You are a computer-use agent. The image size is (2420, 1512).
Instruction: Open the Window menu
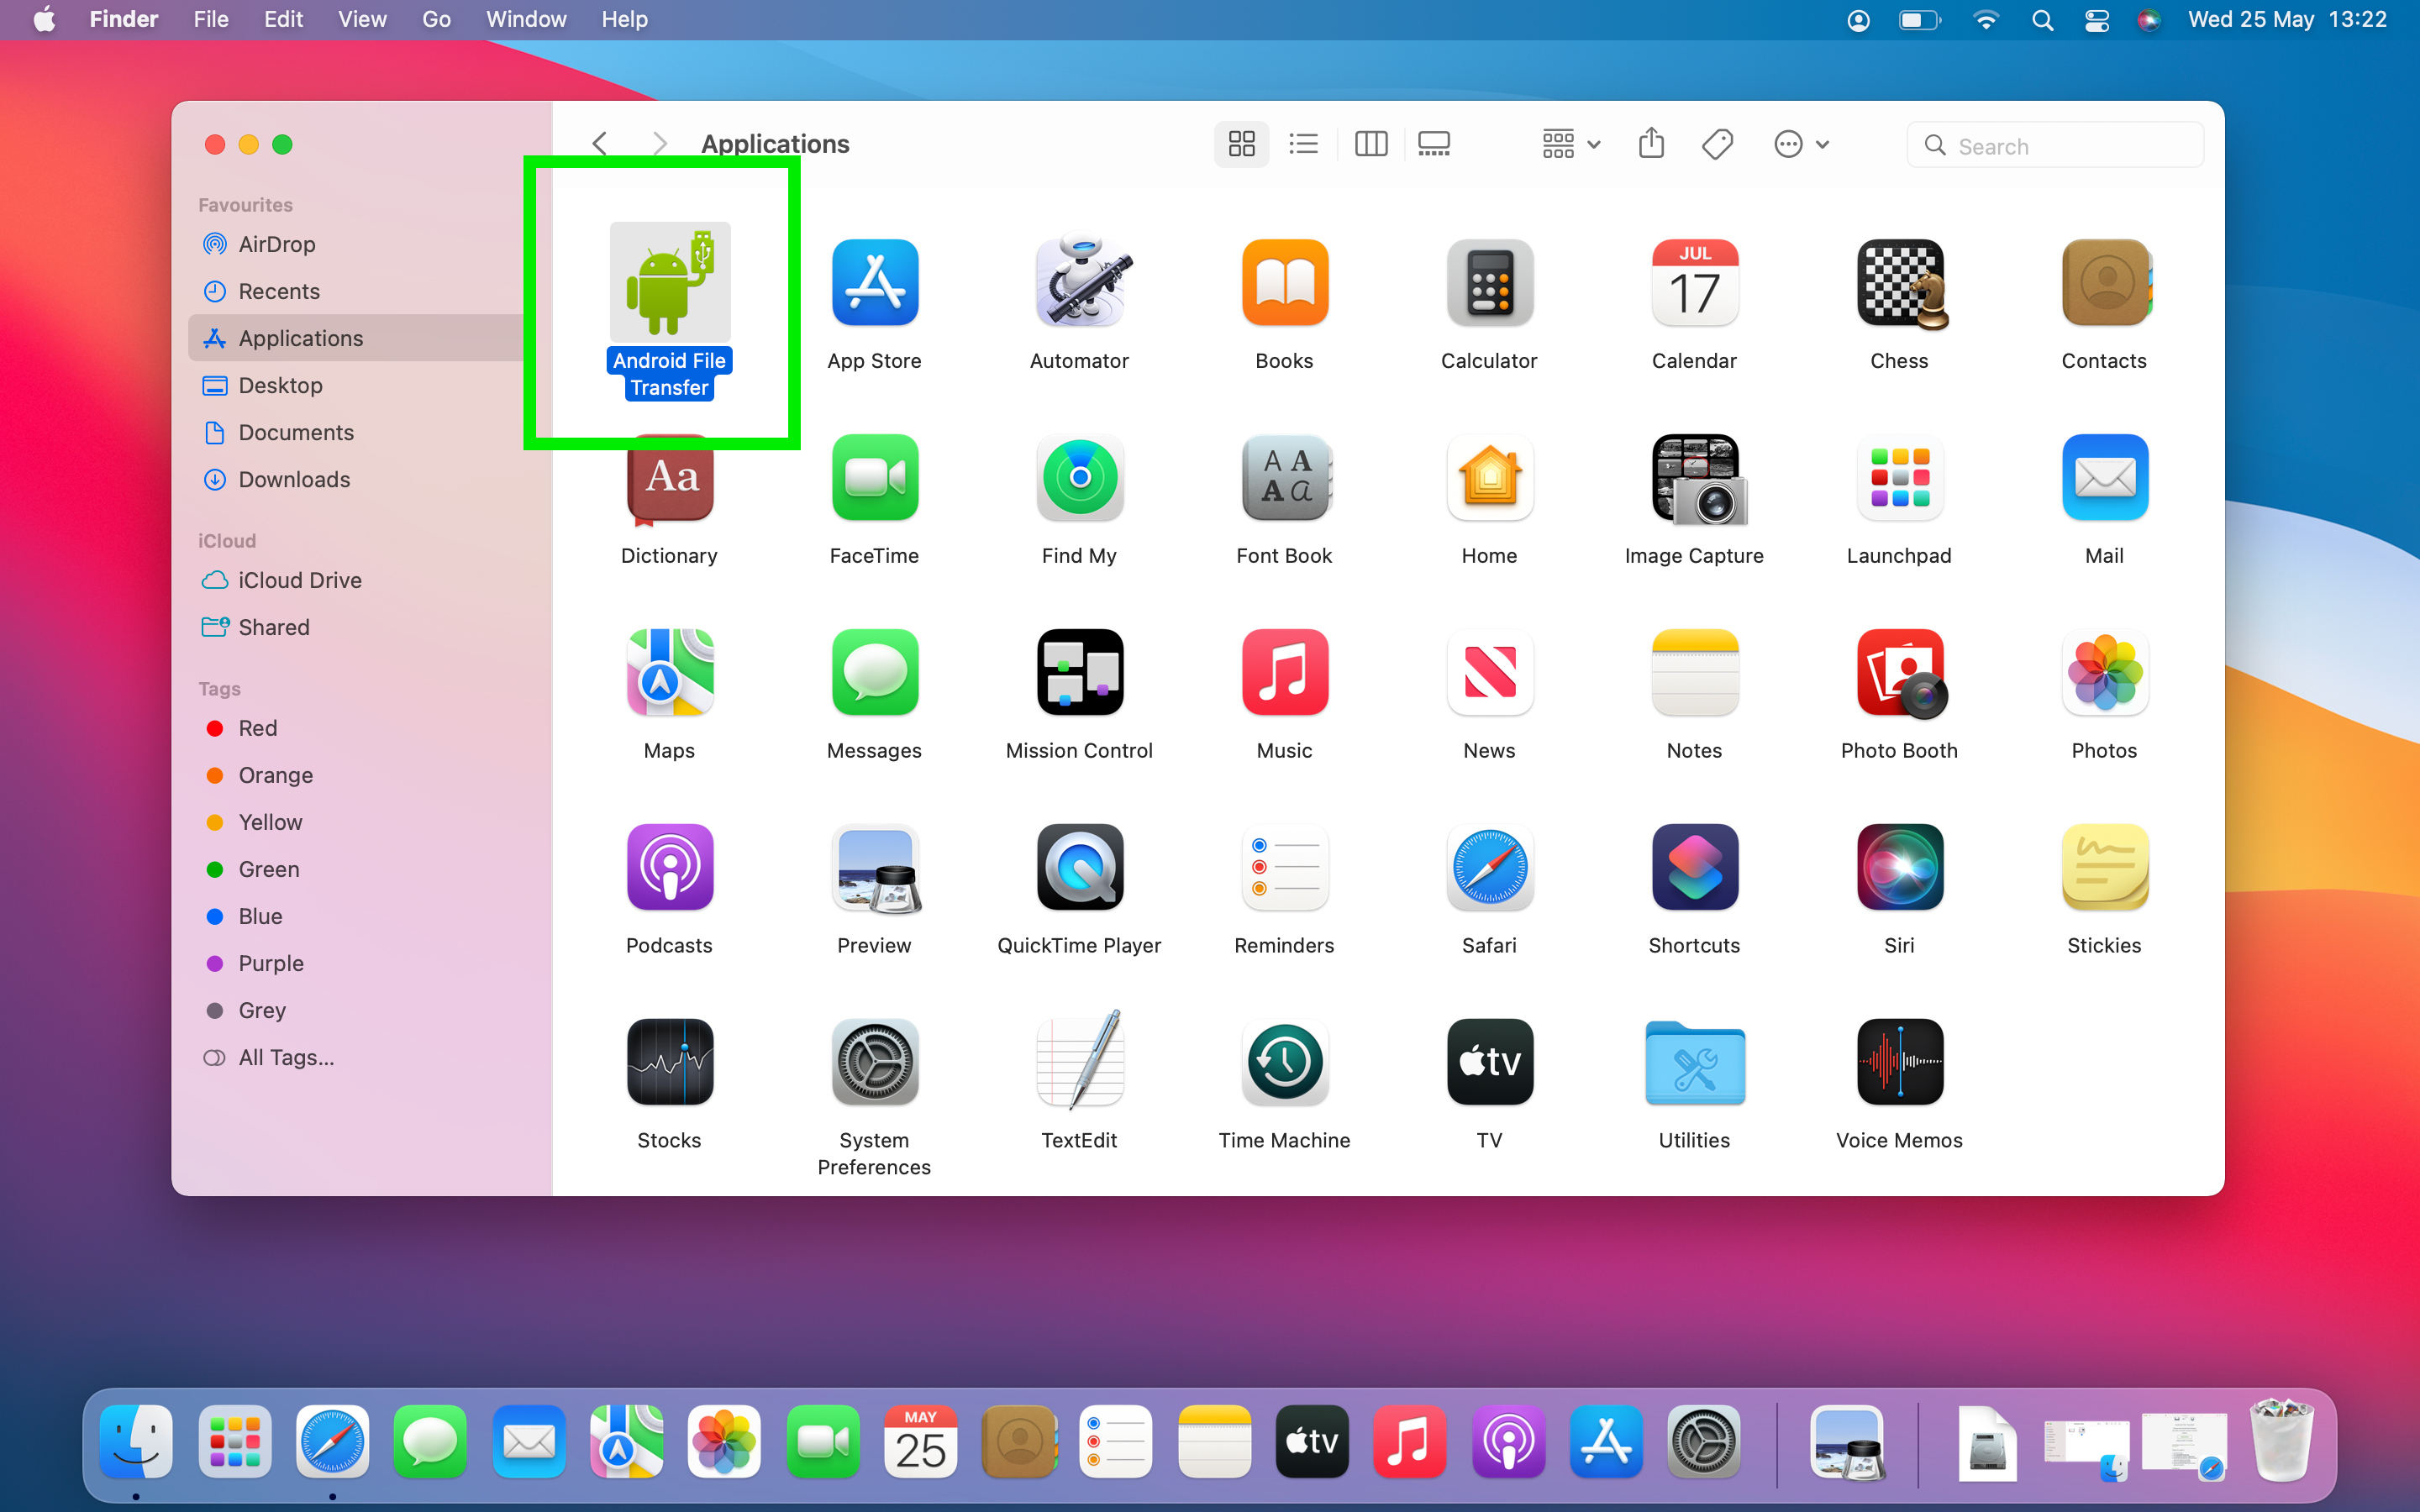tap(526, 19)
